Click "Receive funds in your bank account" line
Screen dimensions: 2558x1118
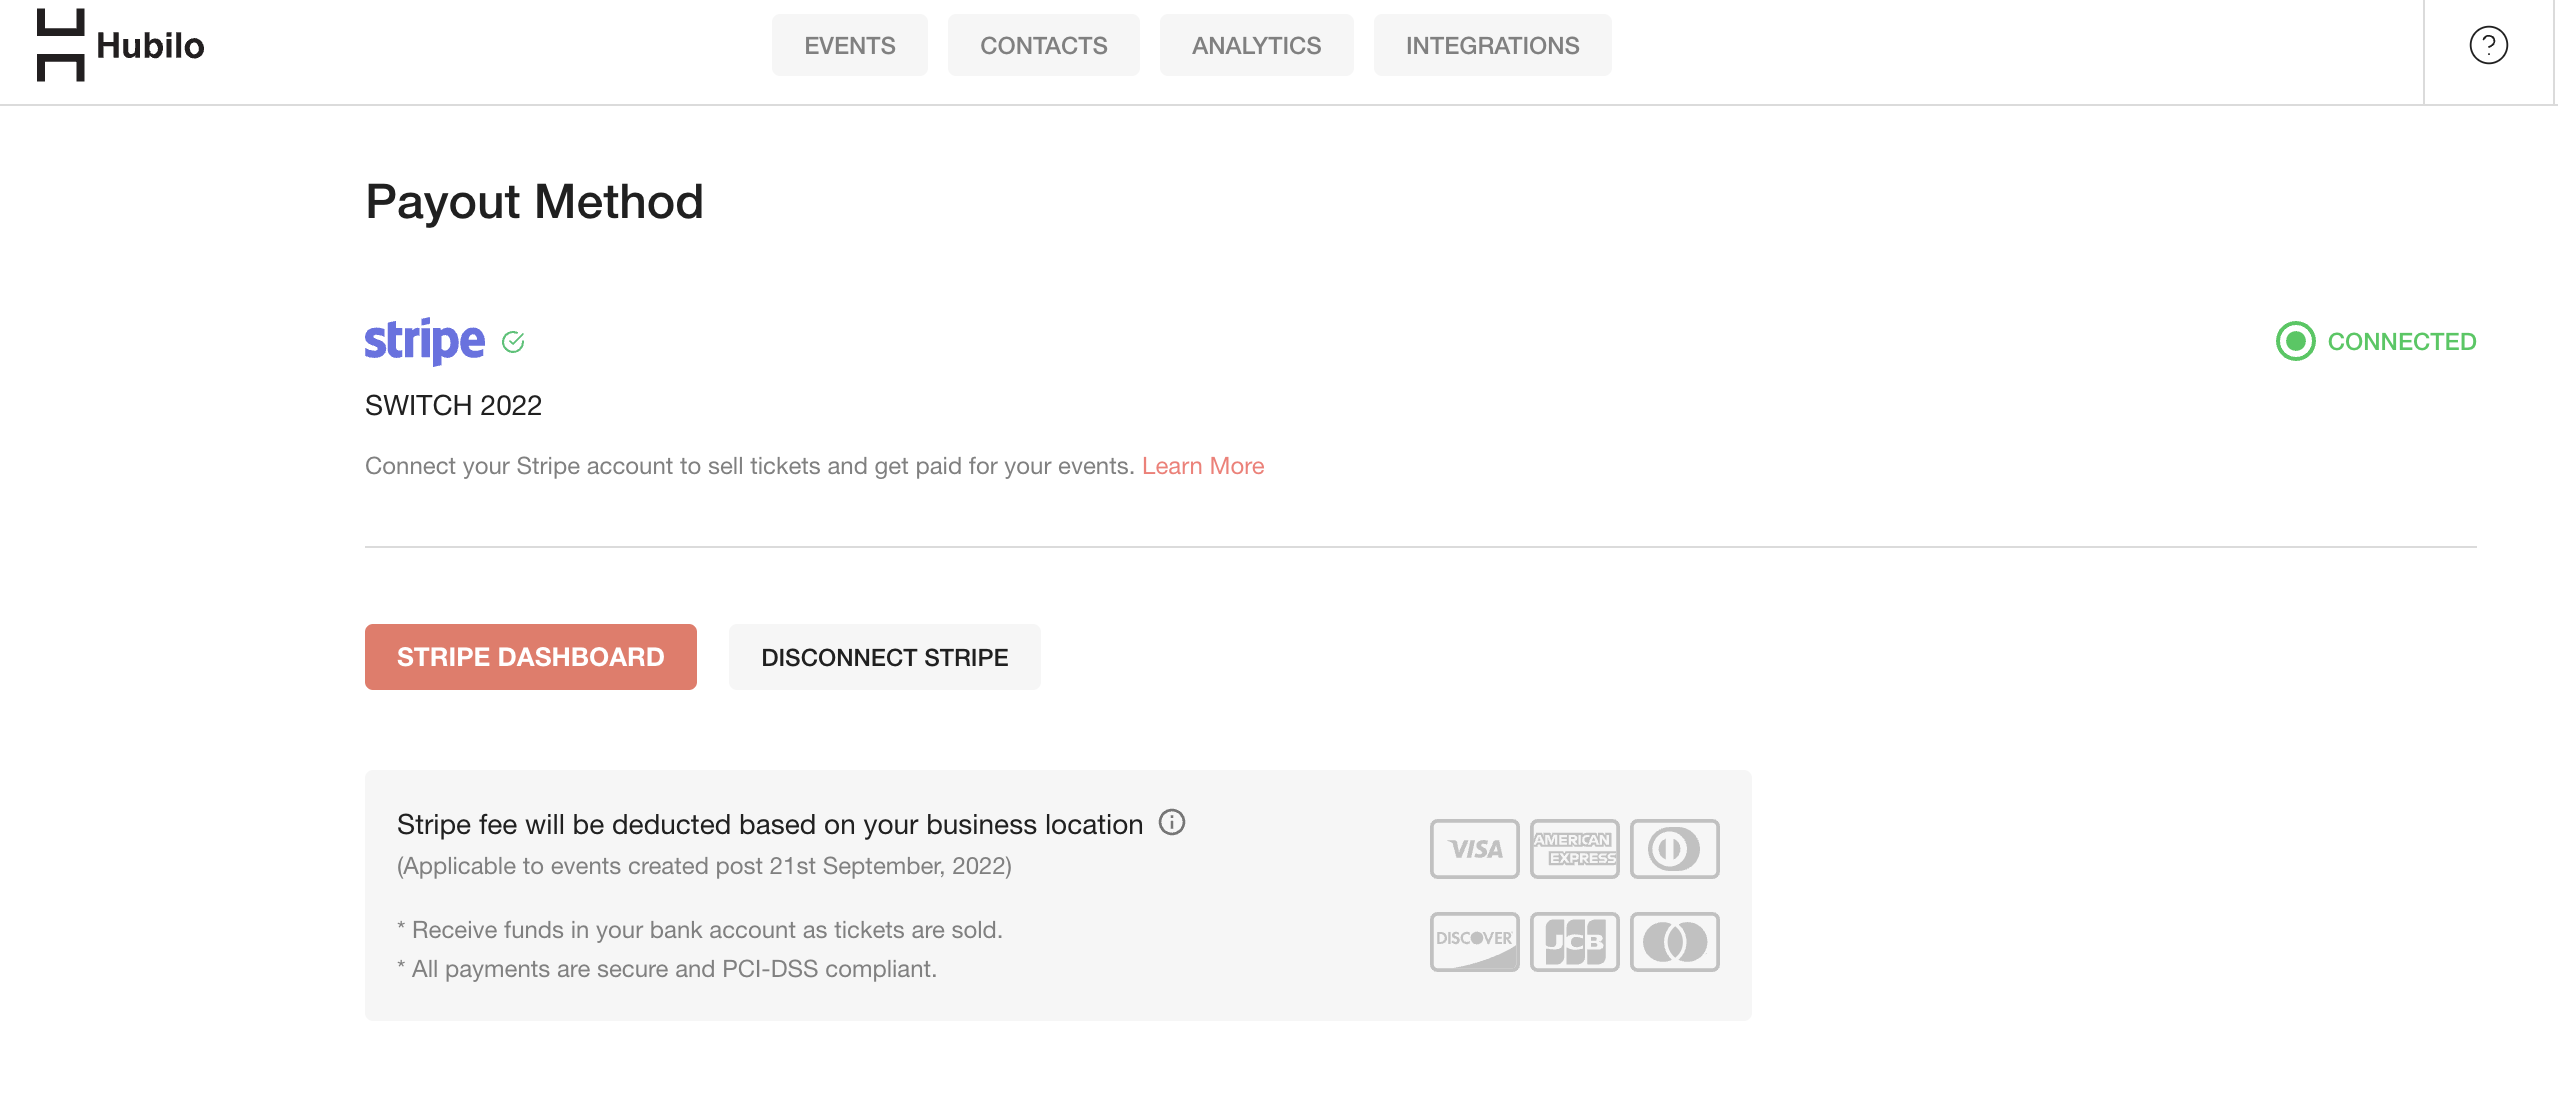pos(700,930)
